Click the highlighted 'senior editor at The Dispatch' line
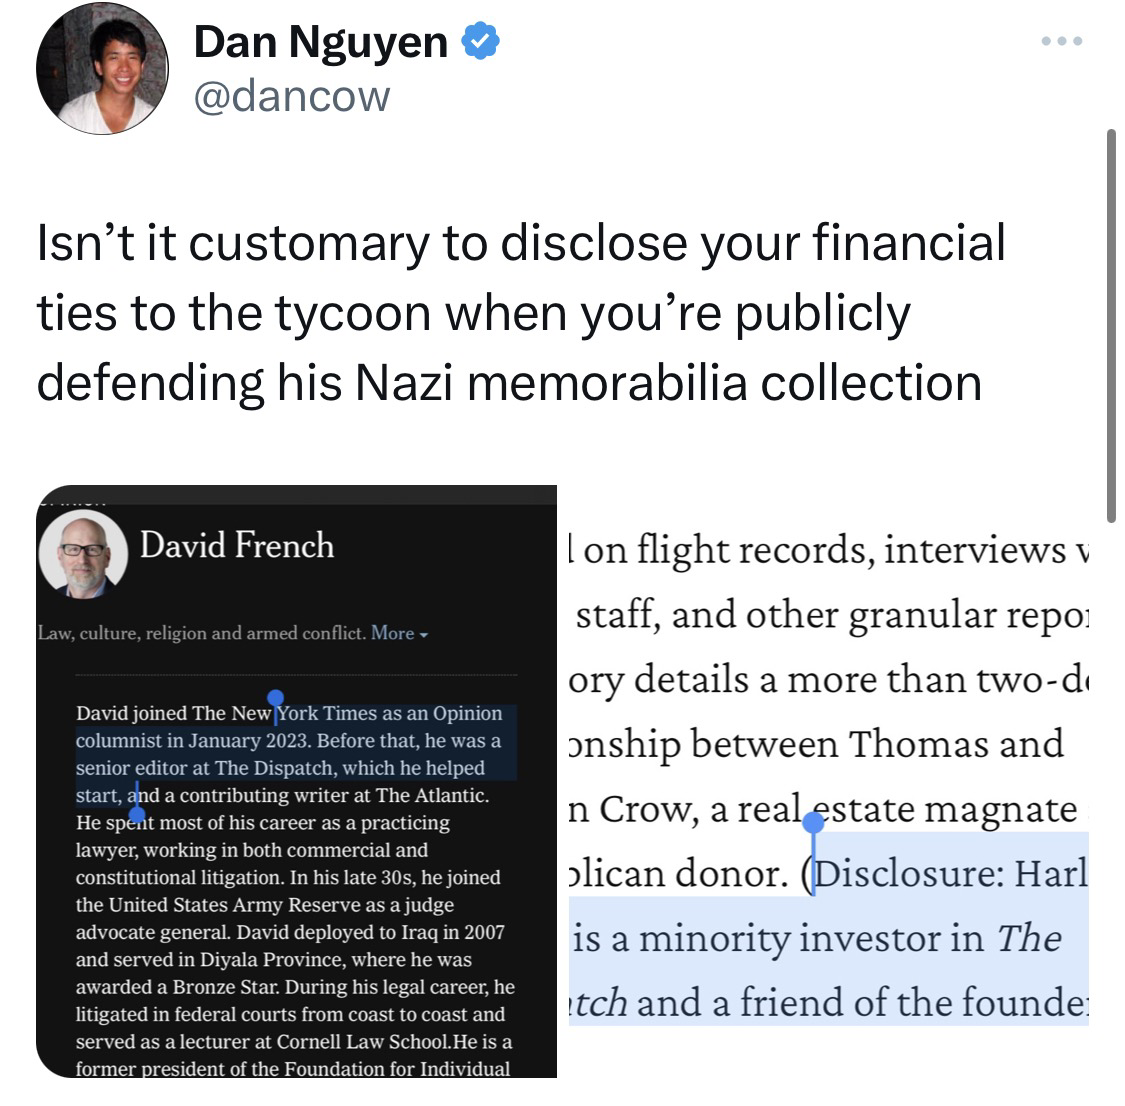This screenshot has width=1125, height=1106. pos(281,767)
